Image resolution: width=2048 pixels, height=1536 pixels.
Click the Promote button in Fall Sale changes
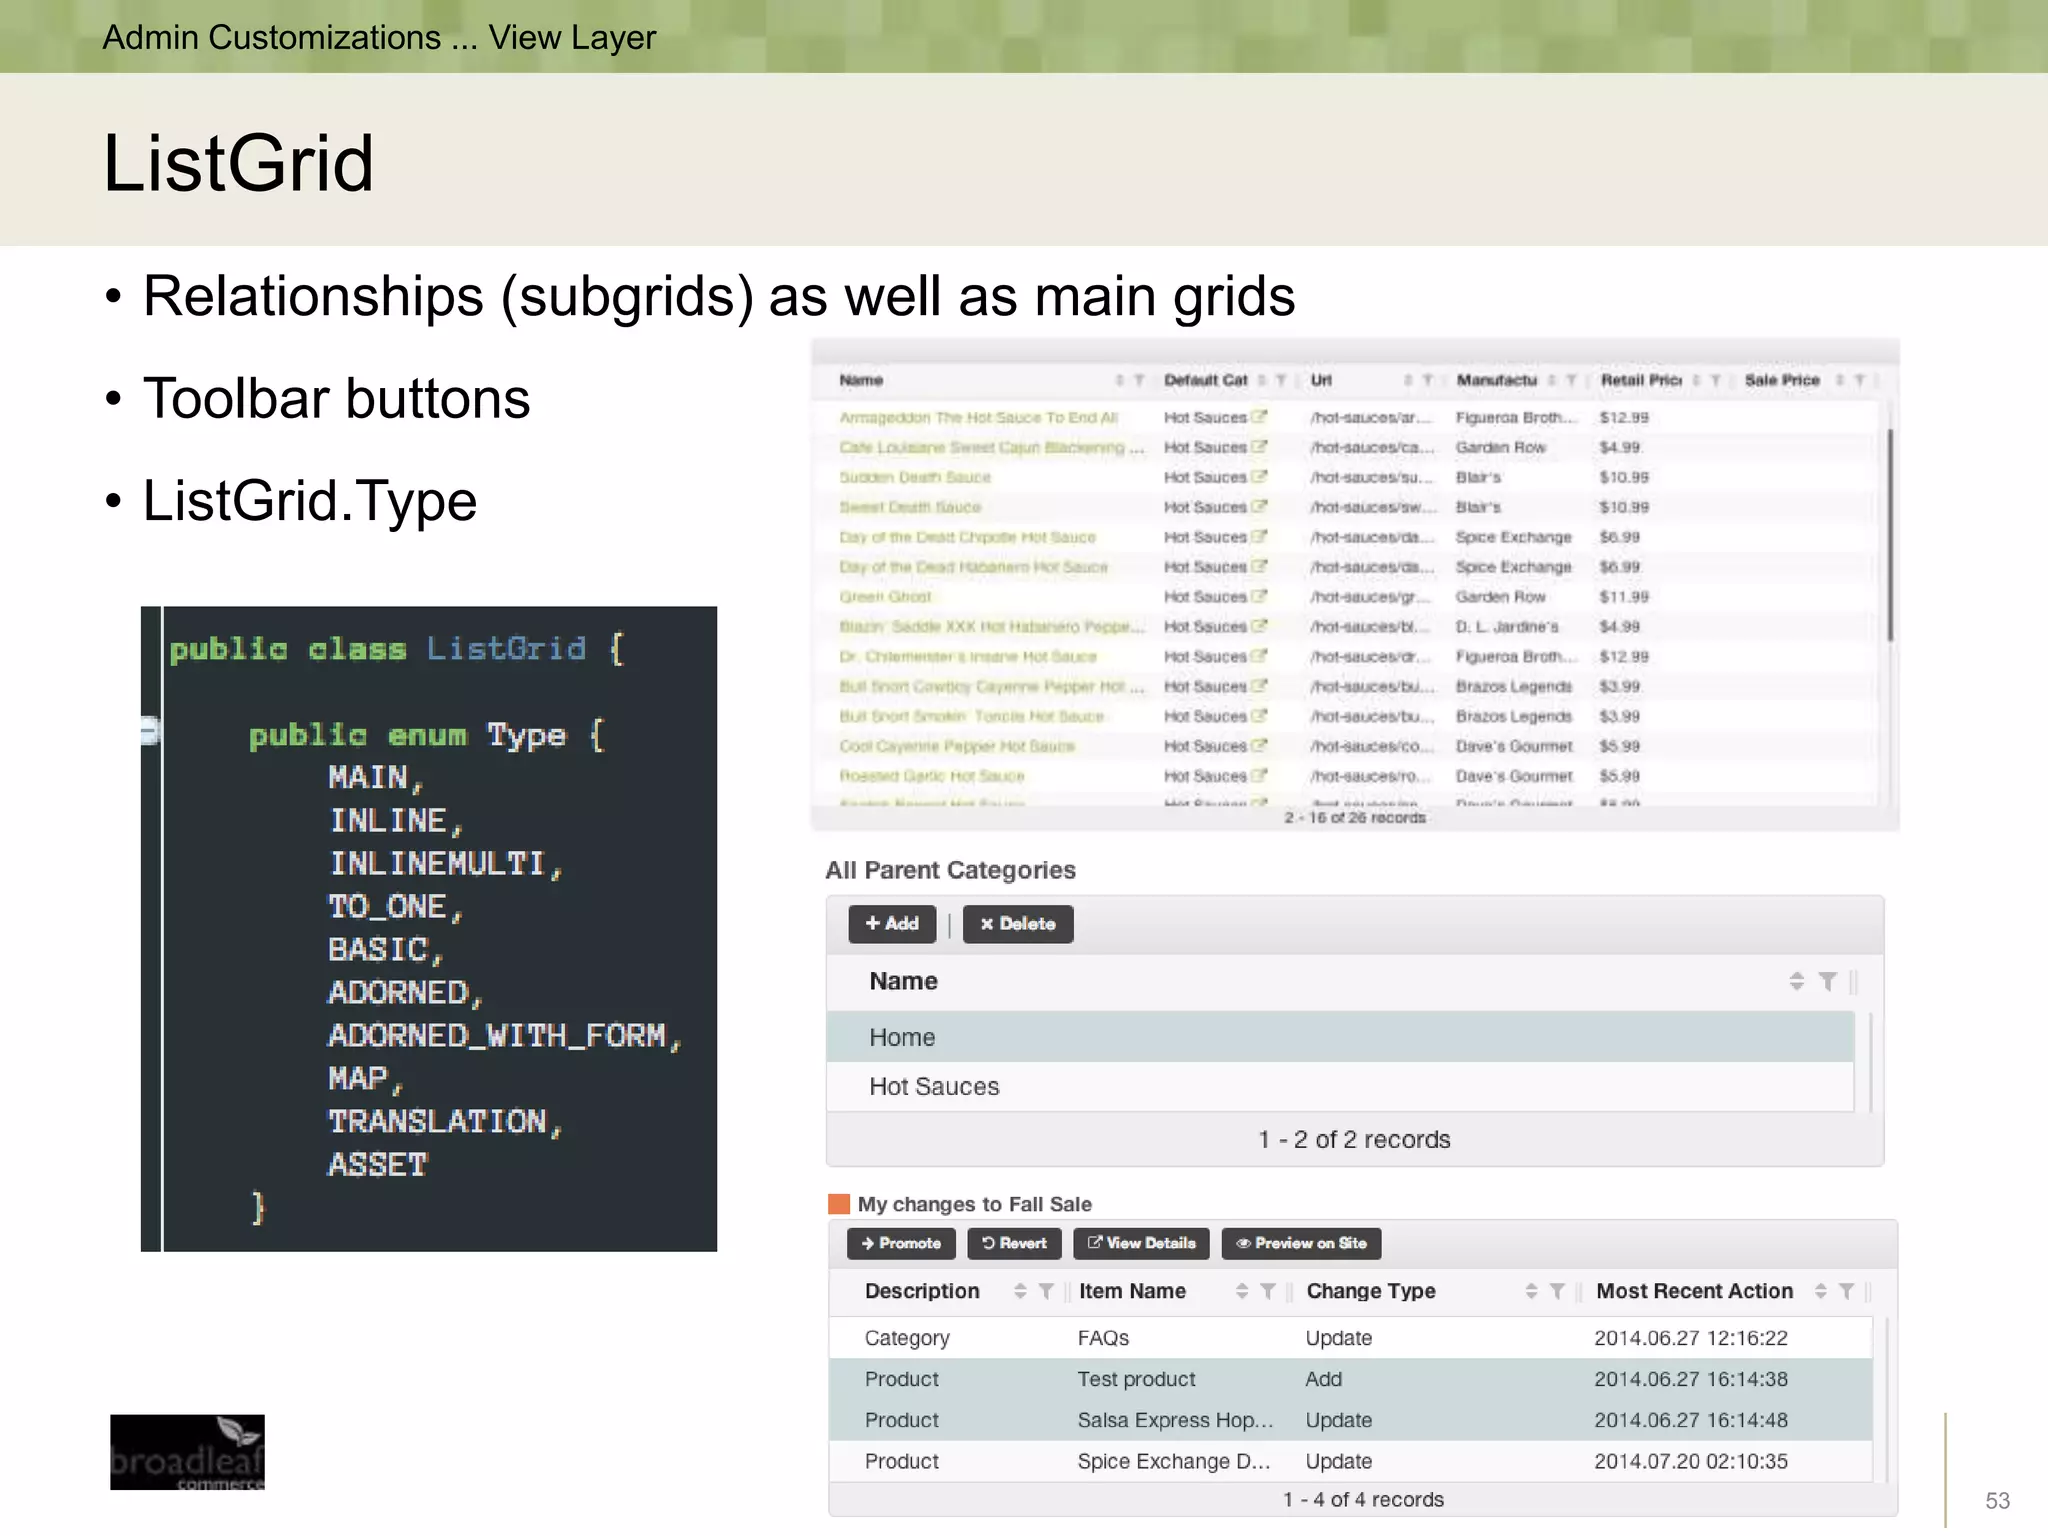click(901, 1243)
